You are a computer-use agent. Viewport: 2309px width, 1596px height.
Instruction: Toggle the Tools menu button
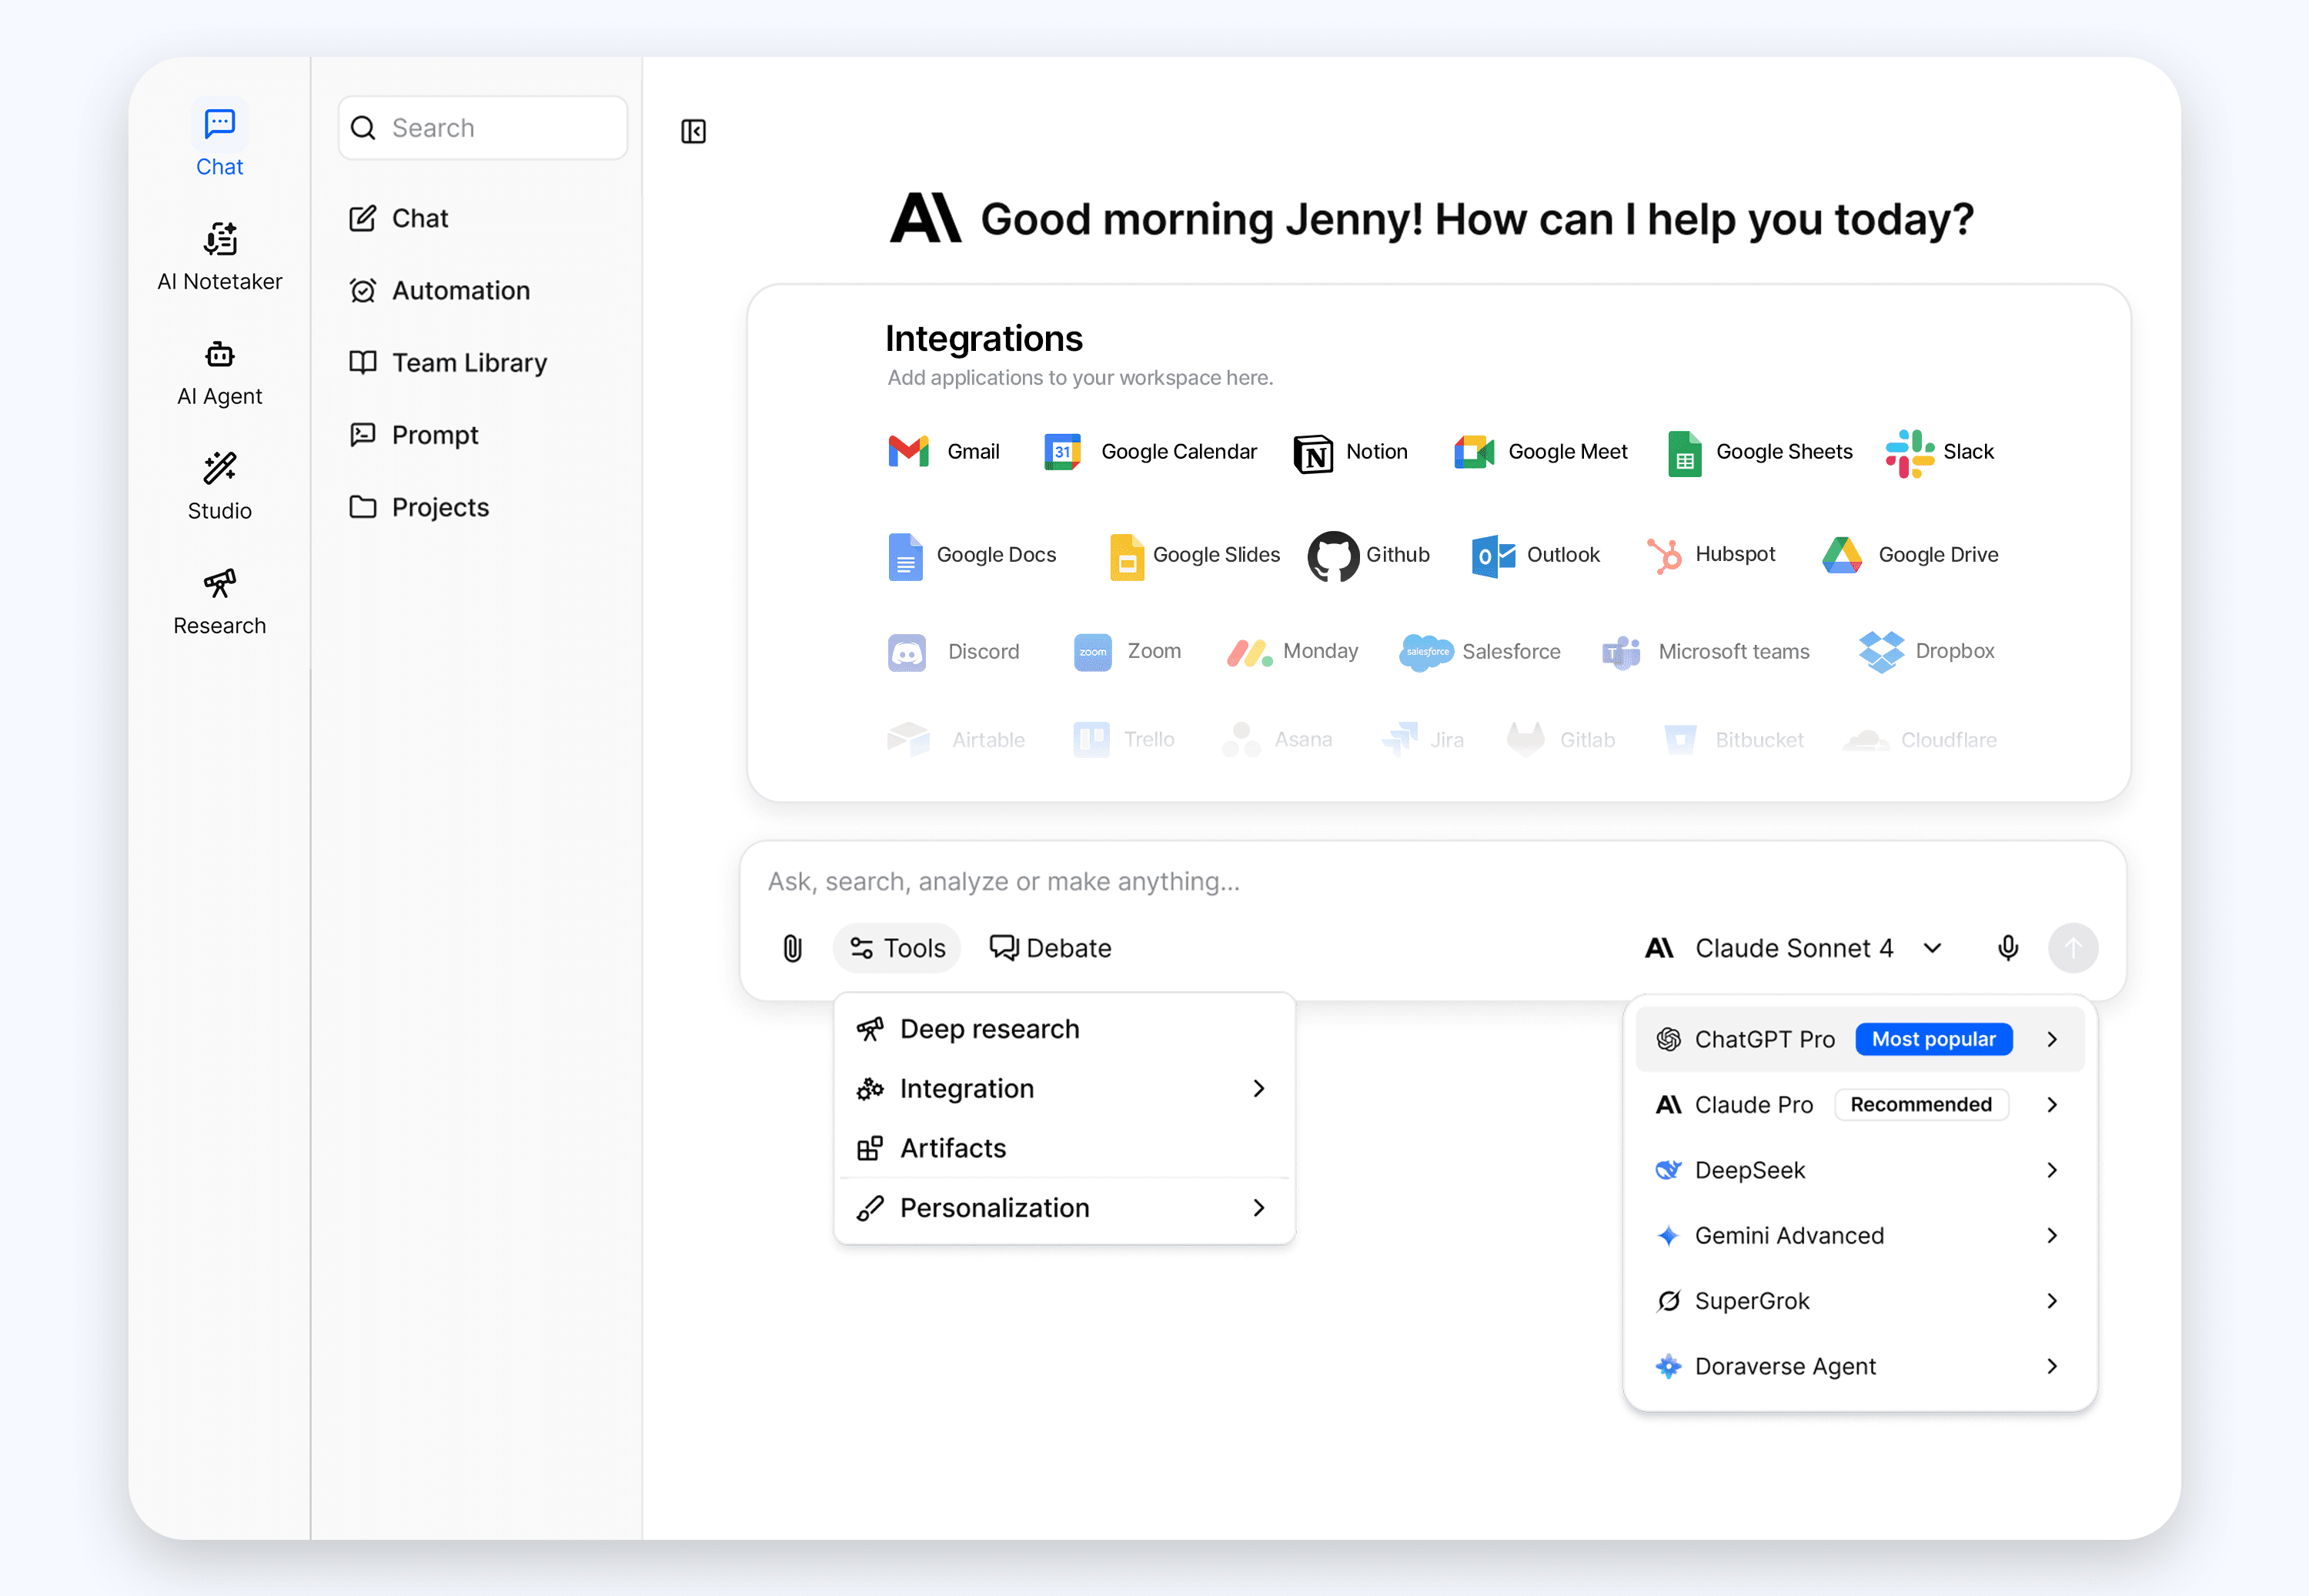pyautogui.click(x=897, y=948)
